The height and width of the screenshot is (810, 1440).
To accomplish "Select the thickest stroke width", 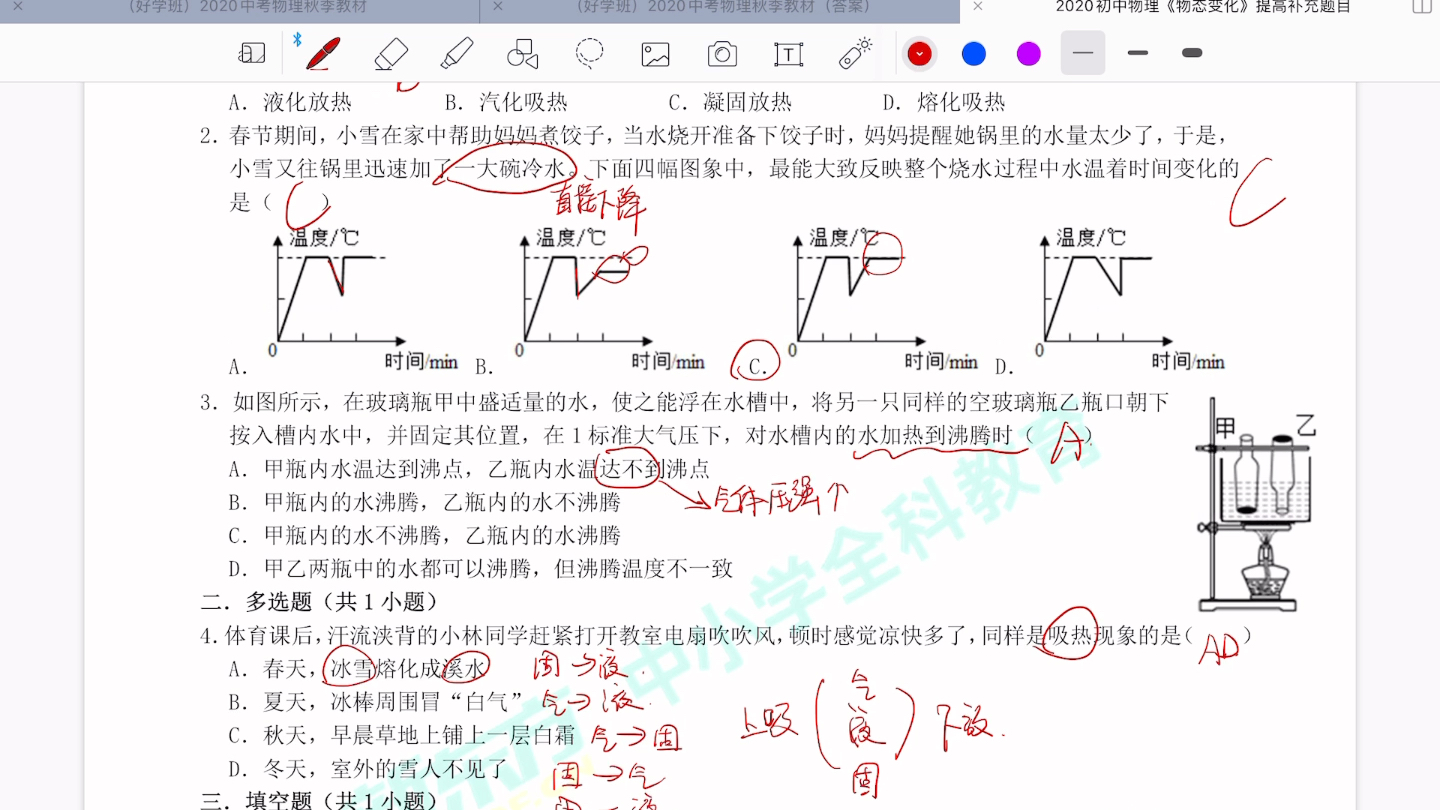I will (x=1192, y=52).
